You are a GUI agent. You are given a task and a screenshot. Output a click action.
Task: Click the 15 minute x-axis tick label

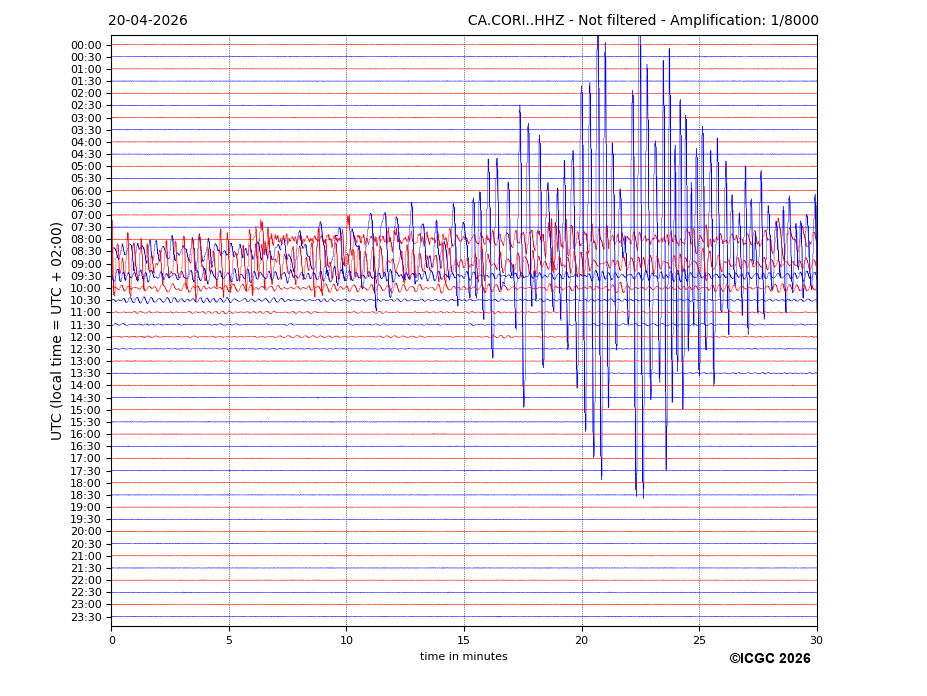pyautogui.click(x=464, y=640)
